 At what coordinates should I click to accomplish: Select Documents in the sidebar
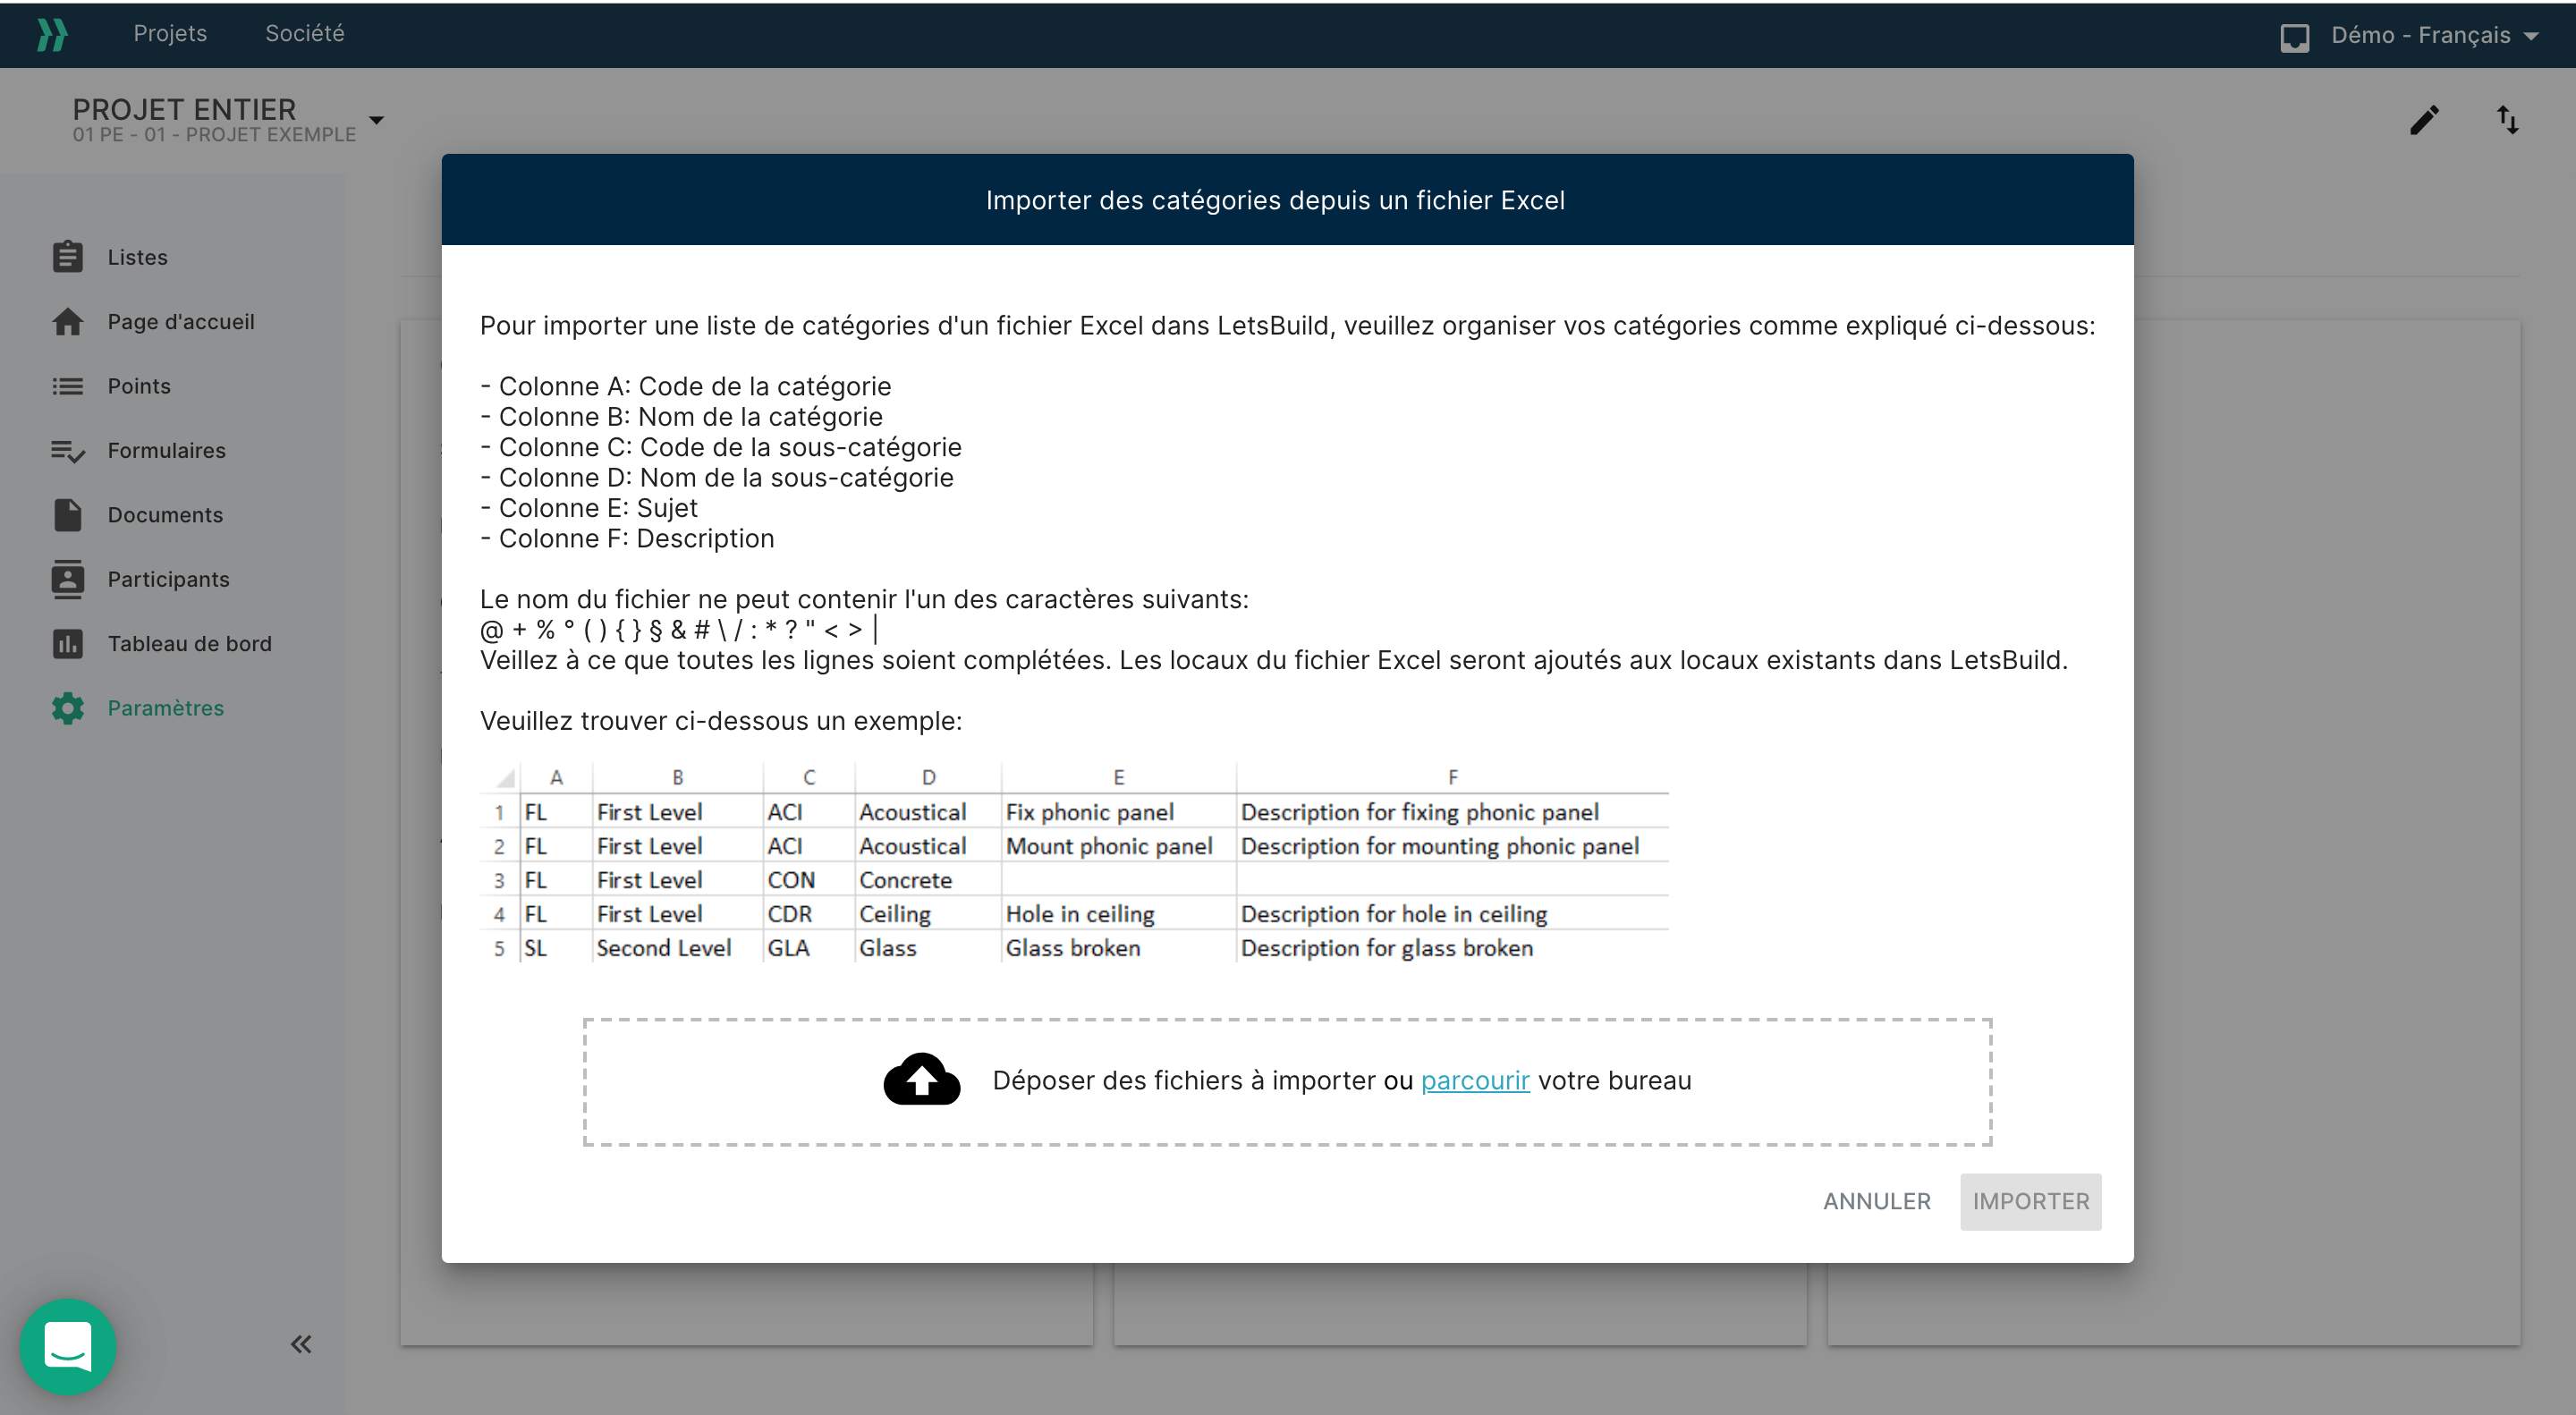[165, 515]
